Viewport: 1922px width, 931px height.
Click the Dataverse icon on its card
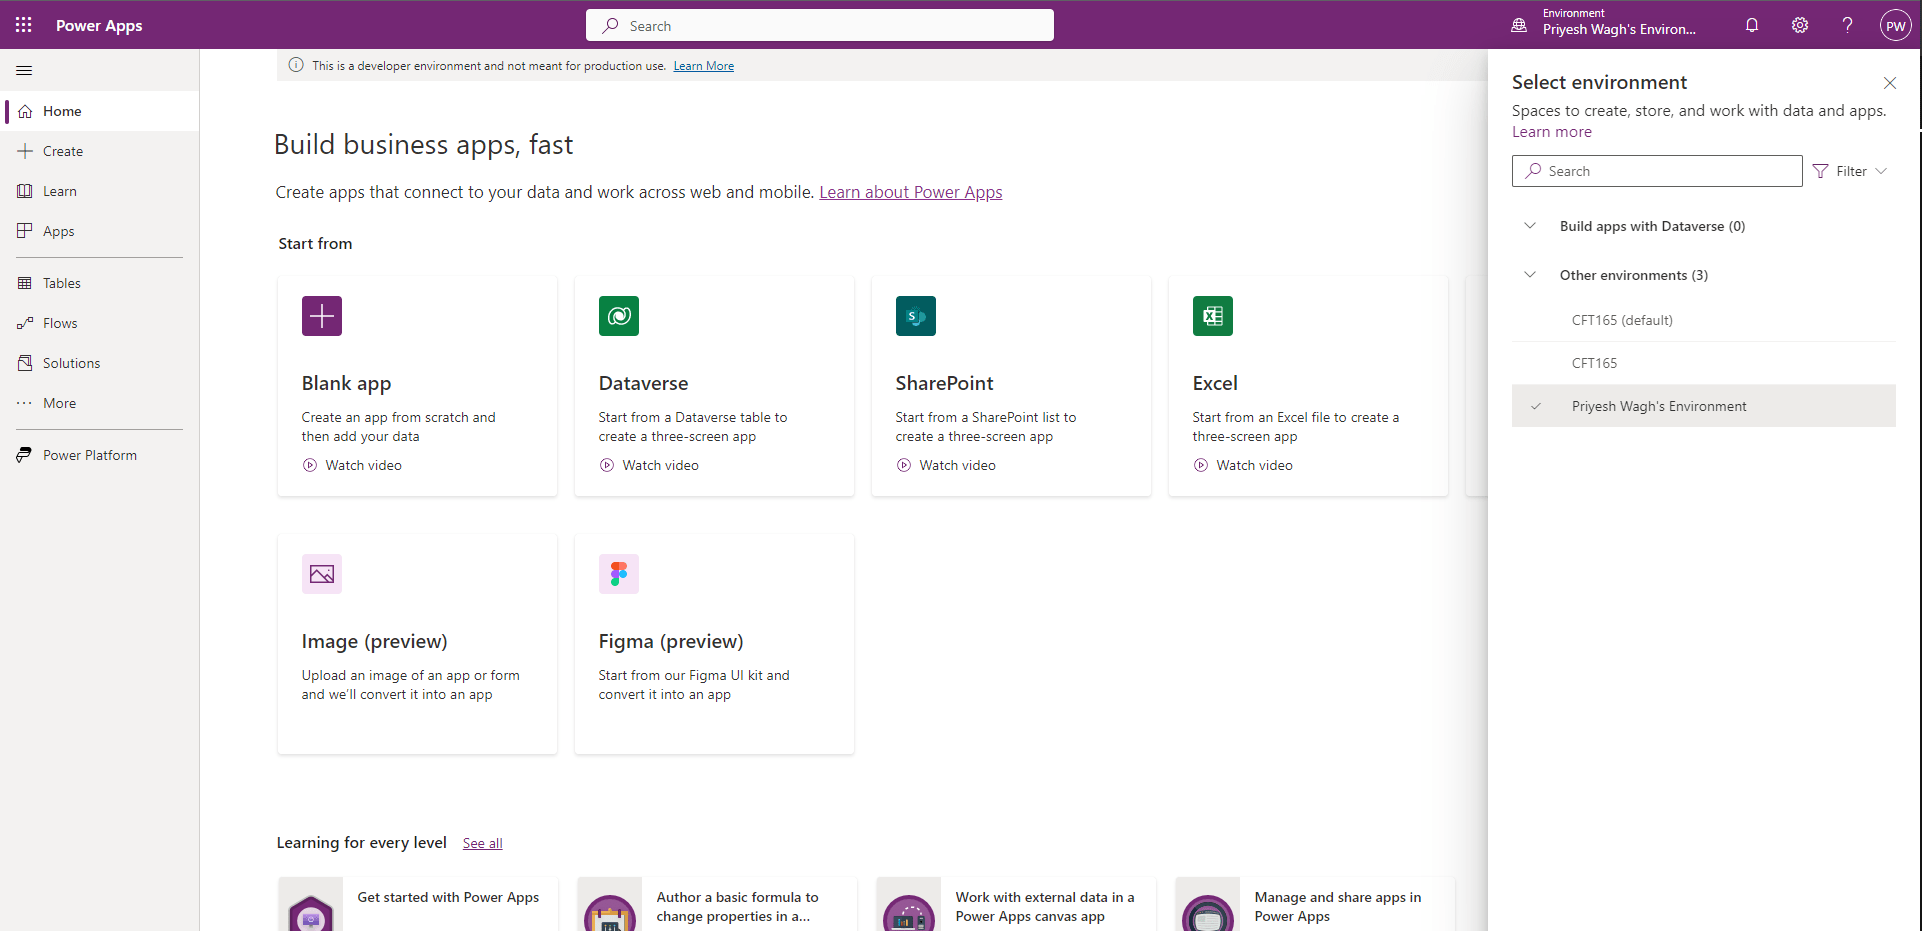click(618, 315)
